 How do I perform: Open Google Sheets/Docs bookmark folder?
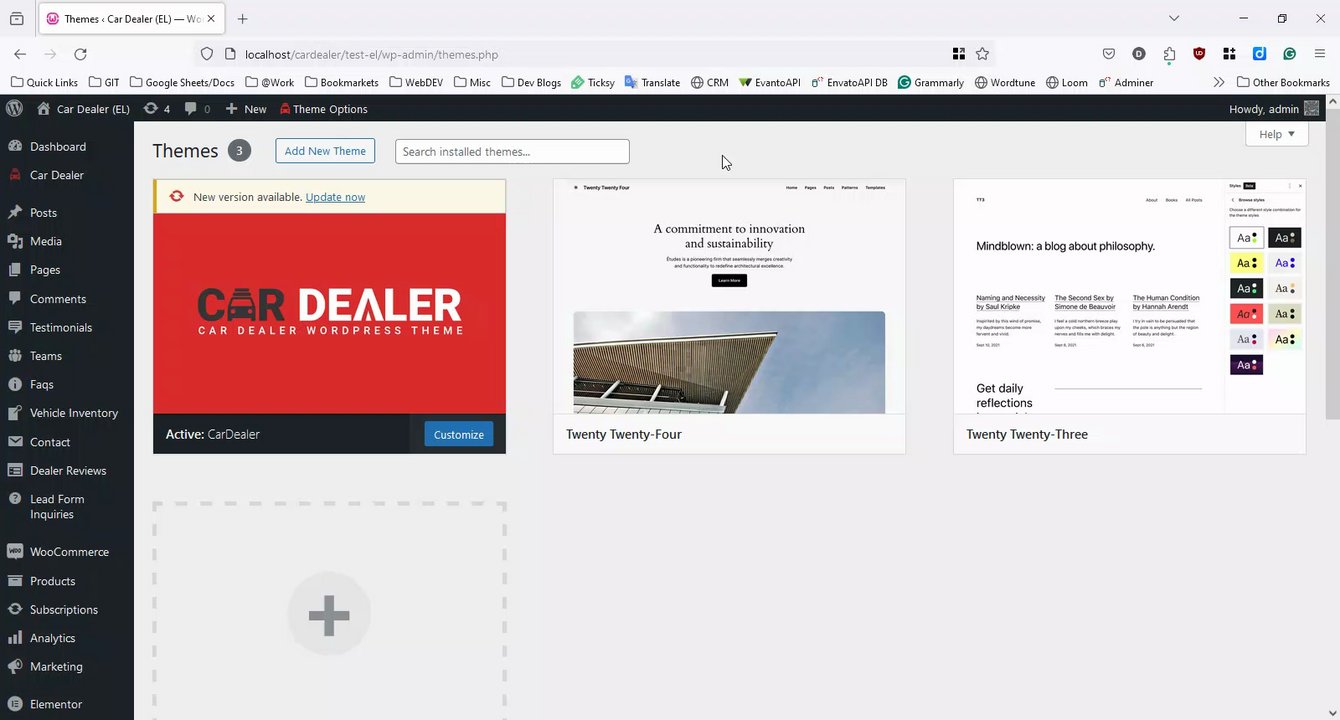pos(183,82)
